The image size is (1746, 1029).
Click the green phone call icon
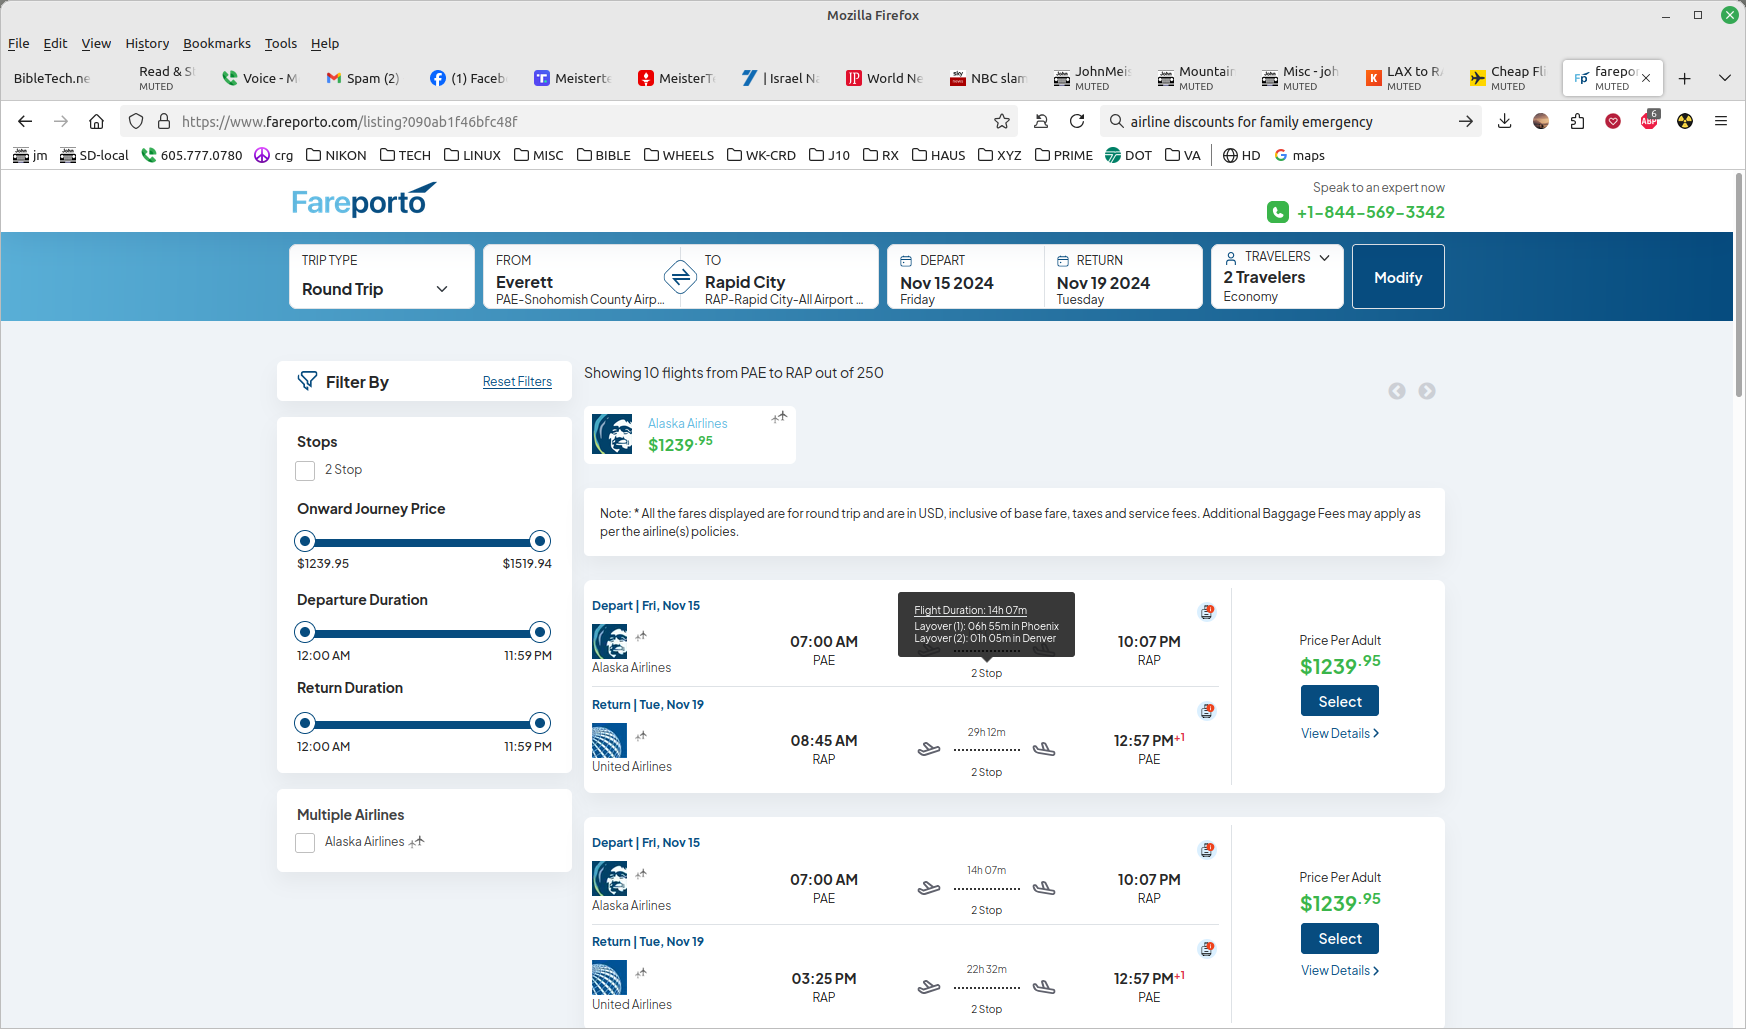(1277, 212)
